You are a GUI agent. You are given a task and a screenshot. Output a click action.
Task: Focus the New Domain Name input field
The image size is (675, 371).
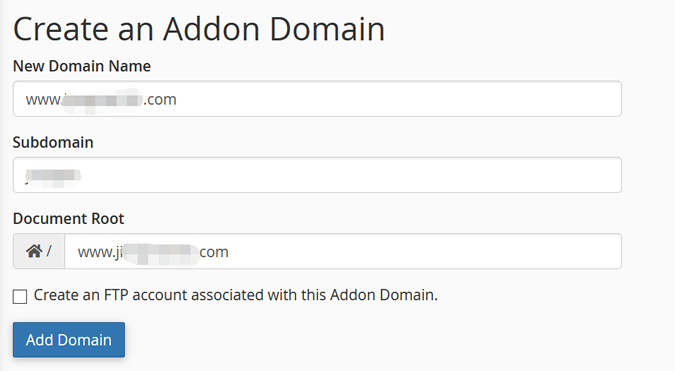point(317,99)
